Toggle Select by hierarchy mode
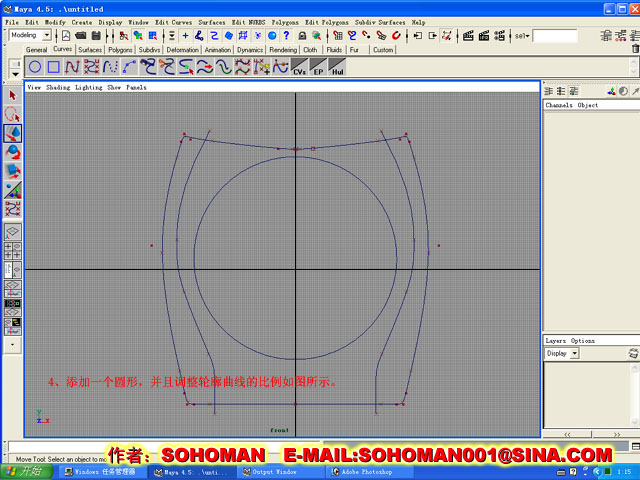 [x=124, y=36]
